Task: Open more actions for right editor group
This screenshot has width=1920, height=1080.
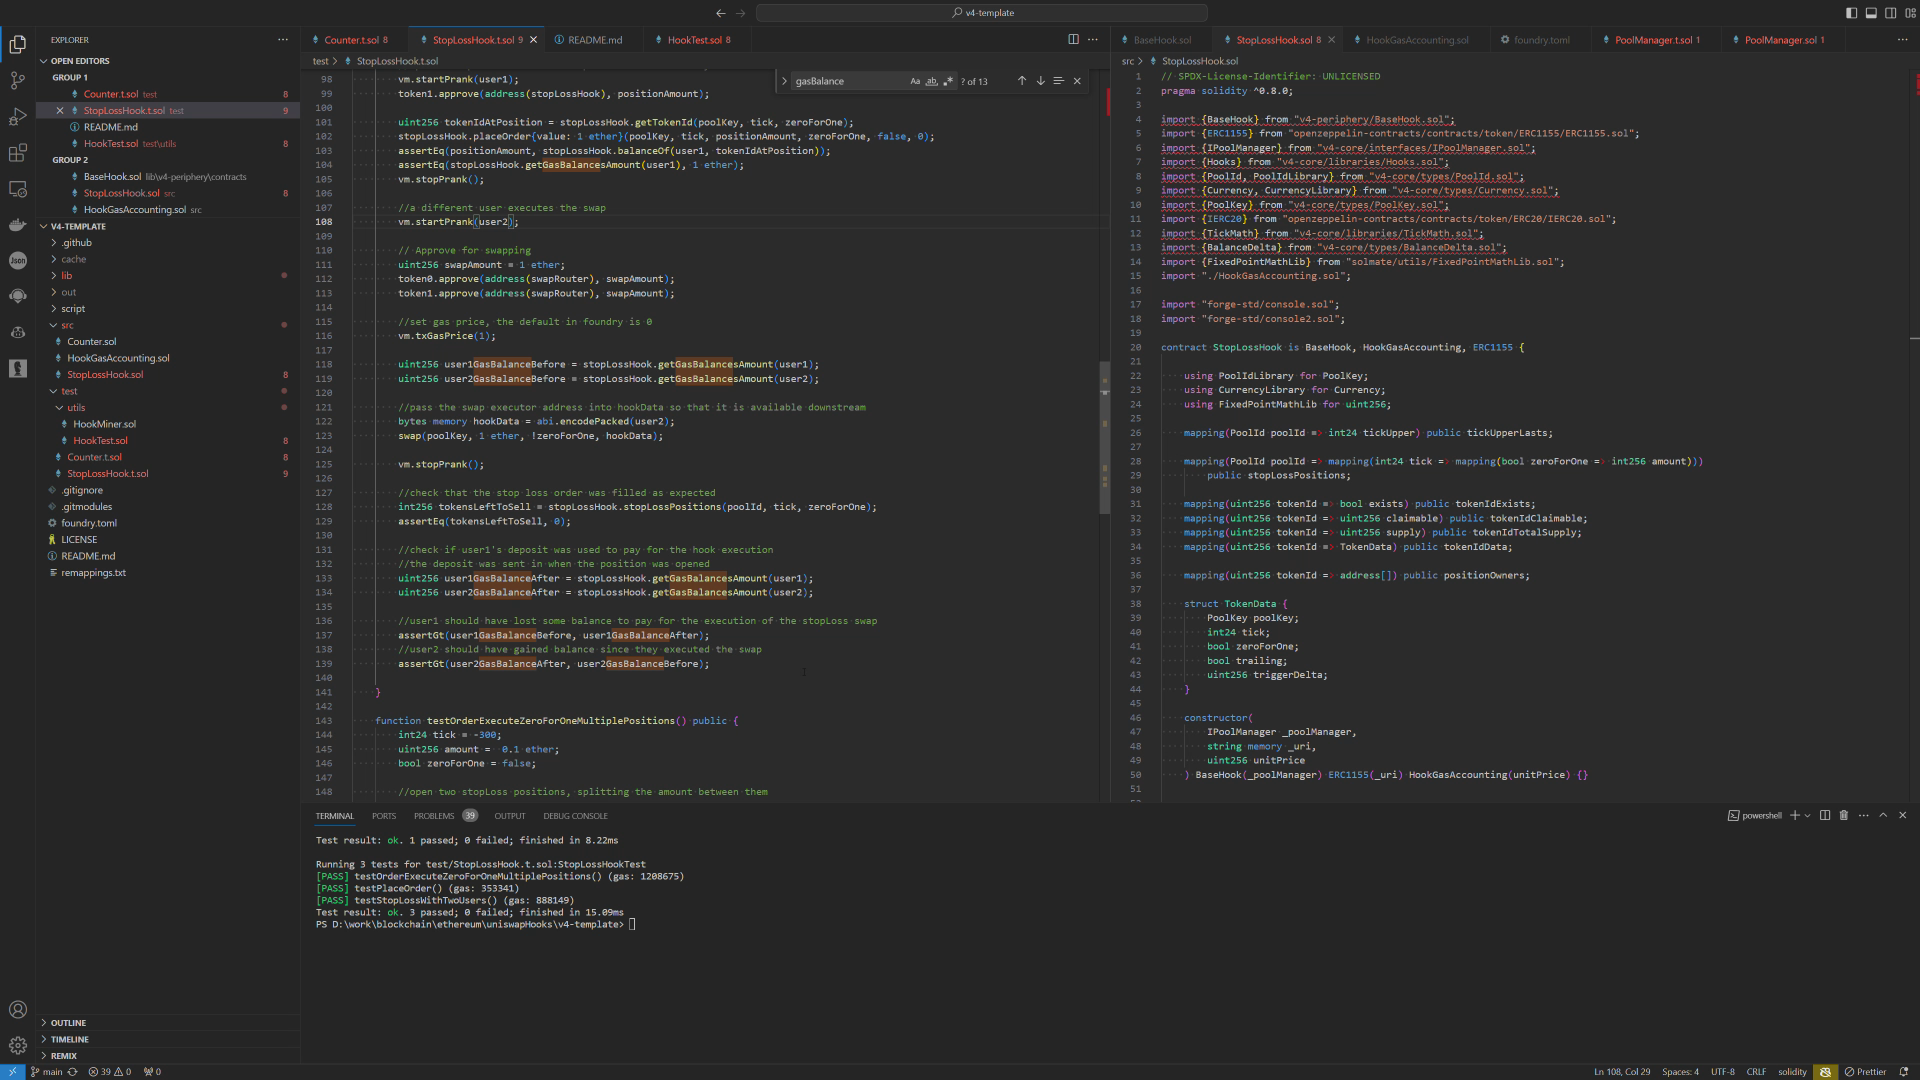Action: [1902, 40]
